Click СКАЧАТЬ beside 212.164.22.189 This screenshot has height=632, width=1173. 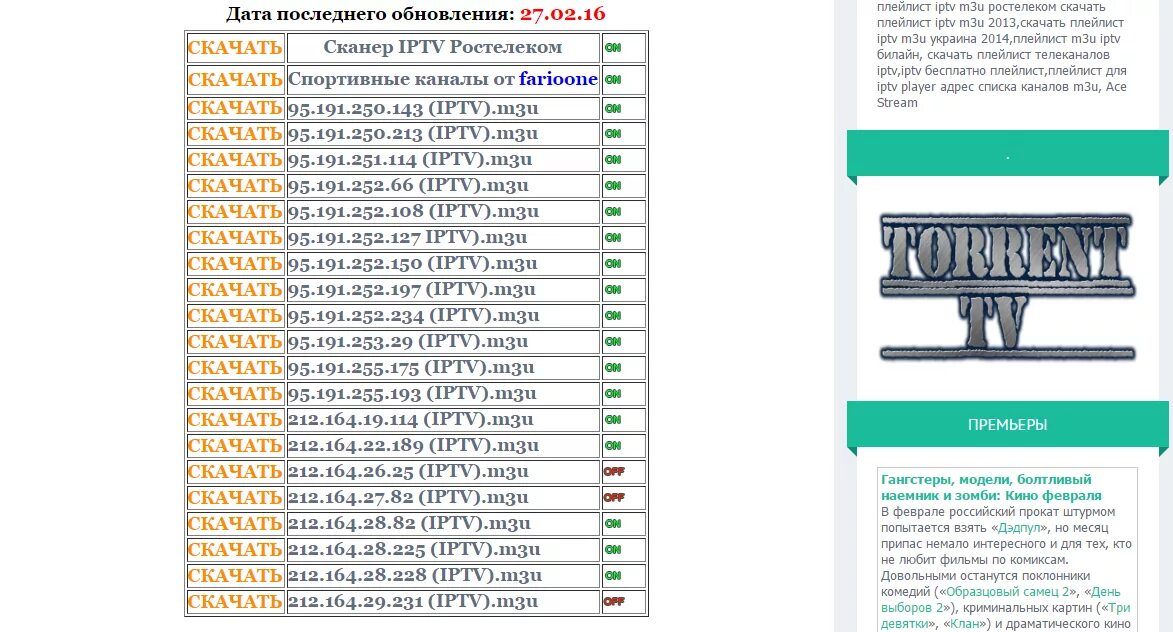235,446
